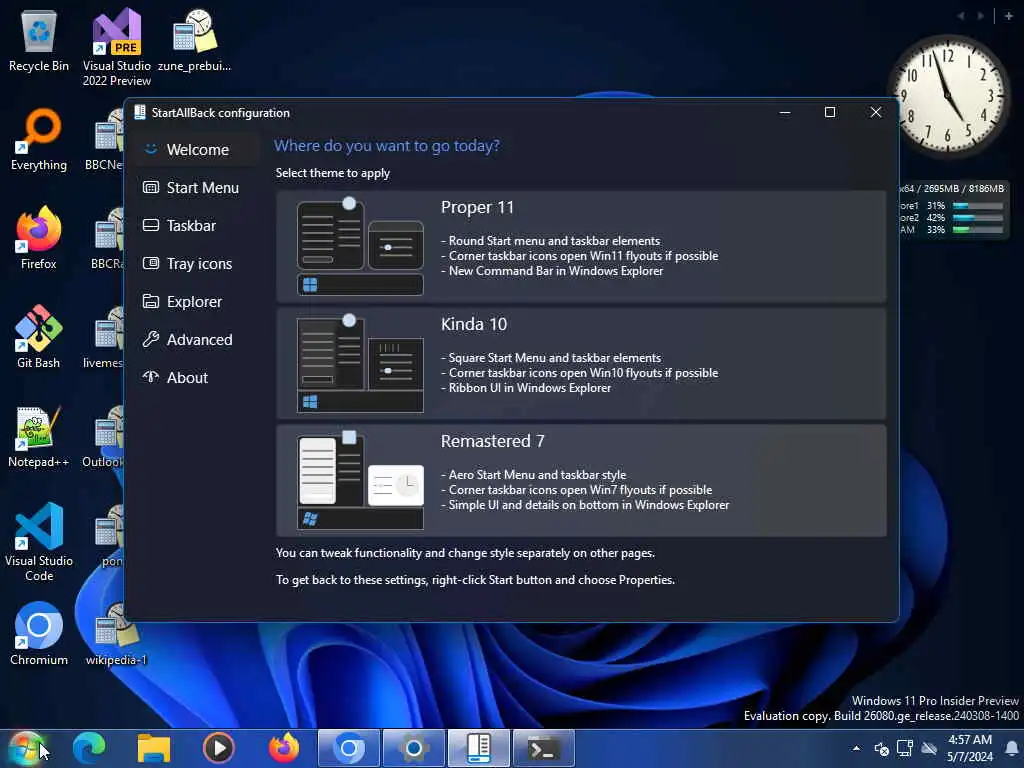The width and height of the screenshot is (1024, 768).
Task: Click the Welcome smiley icon
Action: 151,149
